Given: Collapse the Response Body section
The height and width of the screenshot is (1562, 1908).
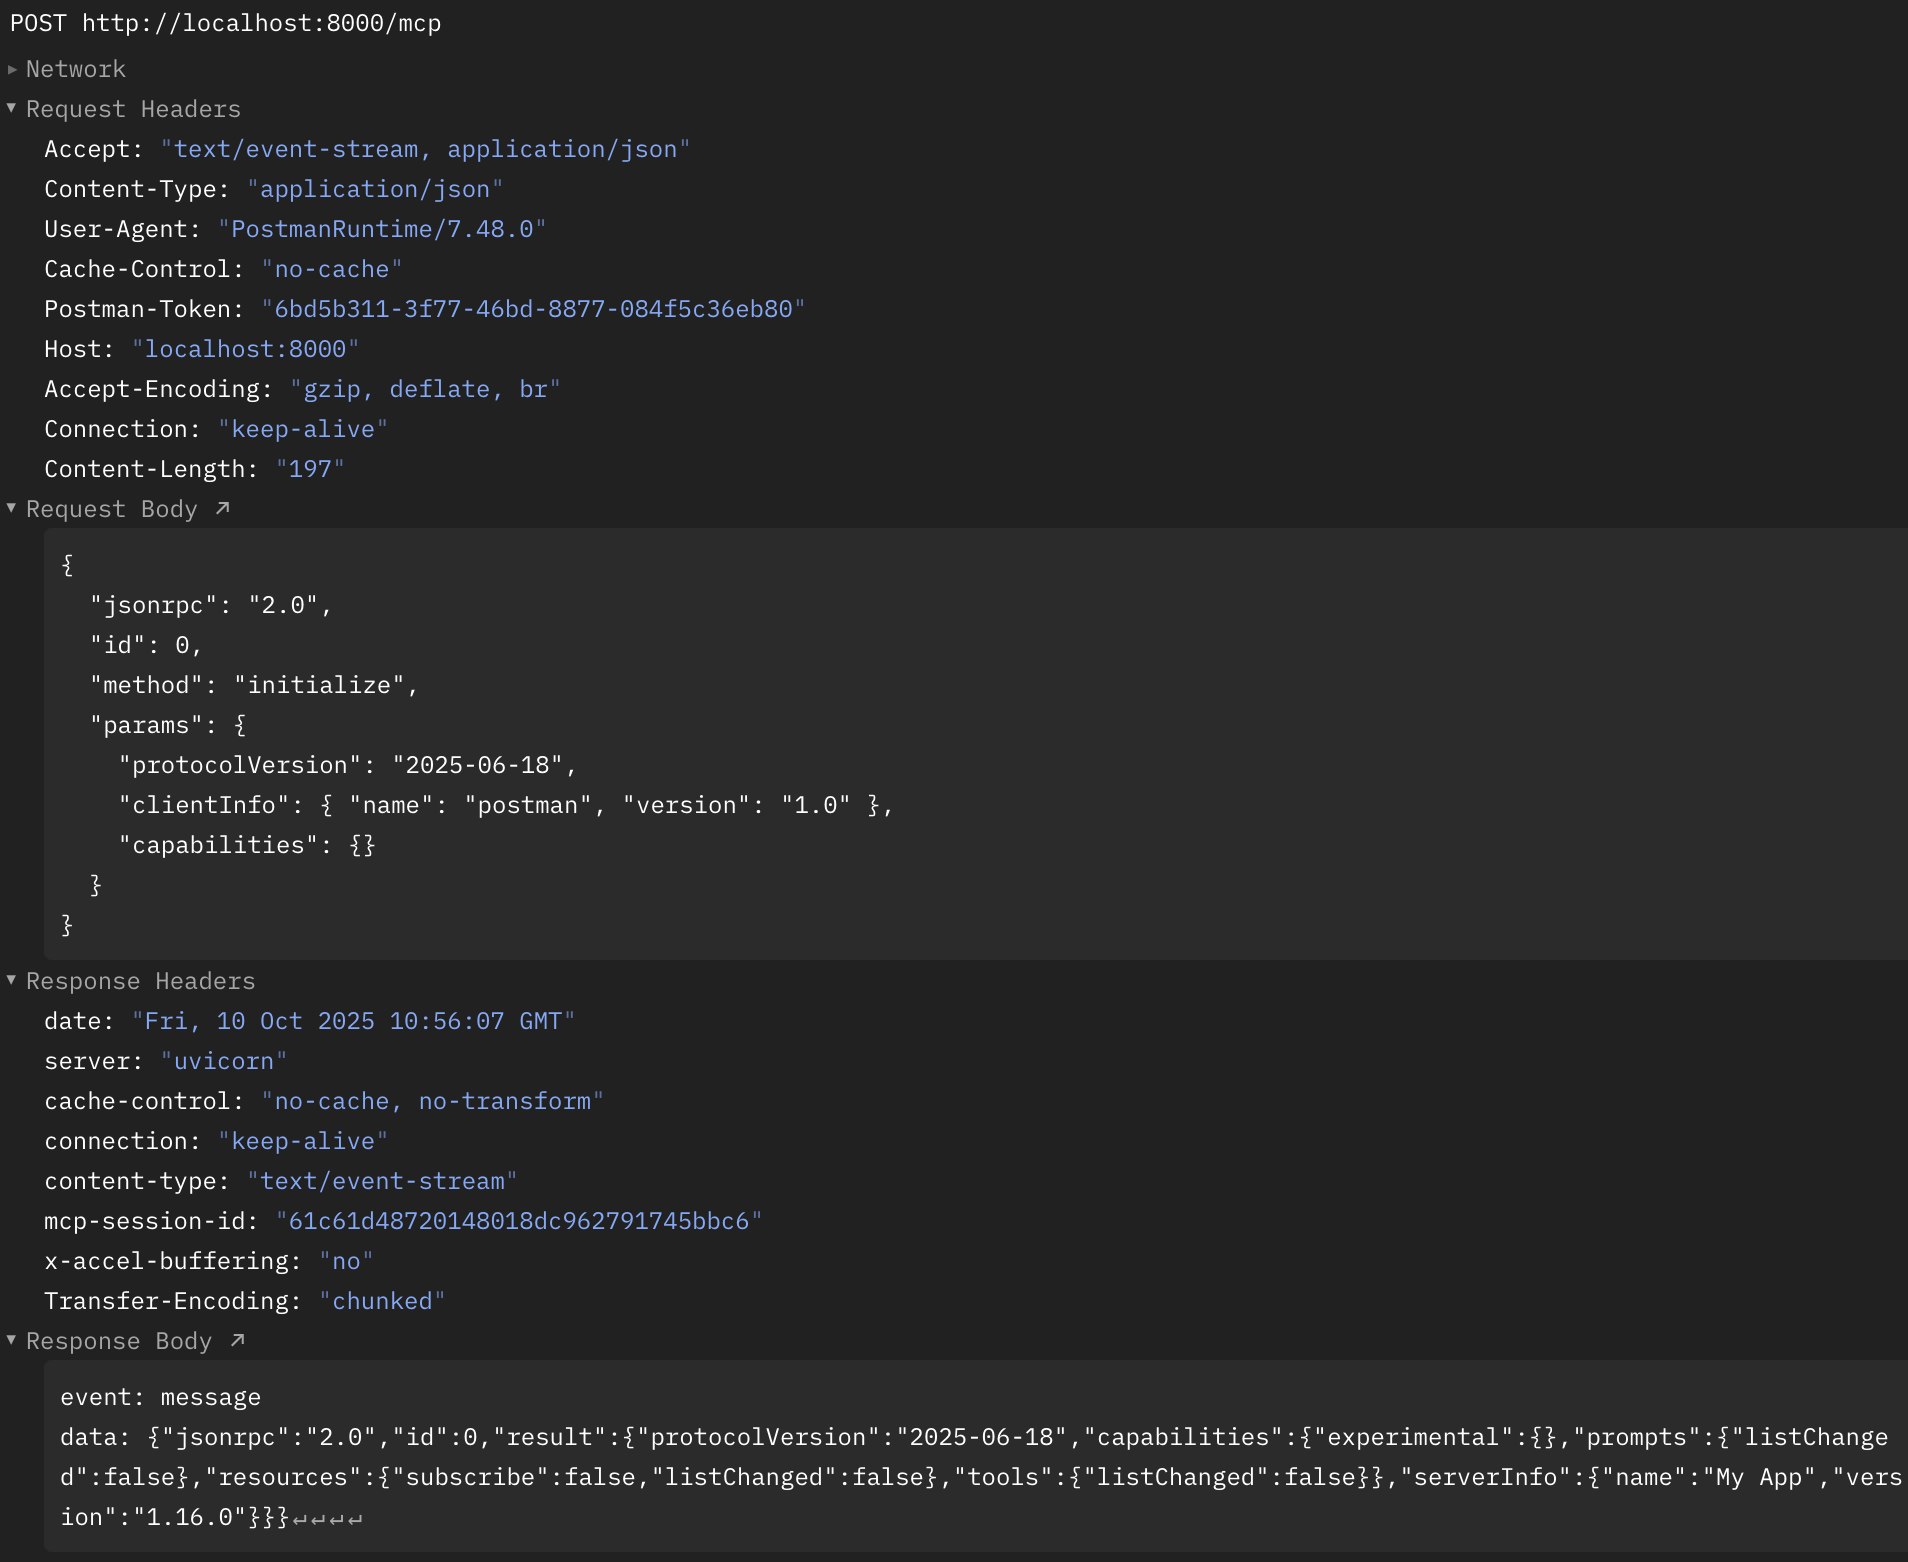Looking at the screenshot, I should pyautogui.click(x=11, y=1340).
